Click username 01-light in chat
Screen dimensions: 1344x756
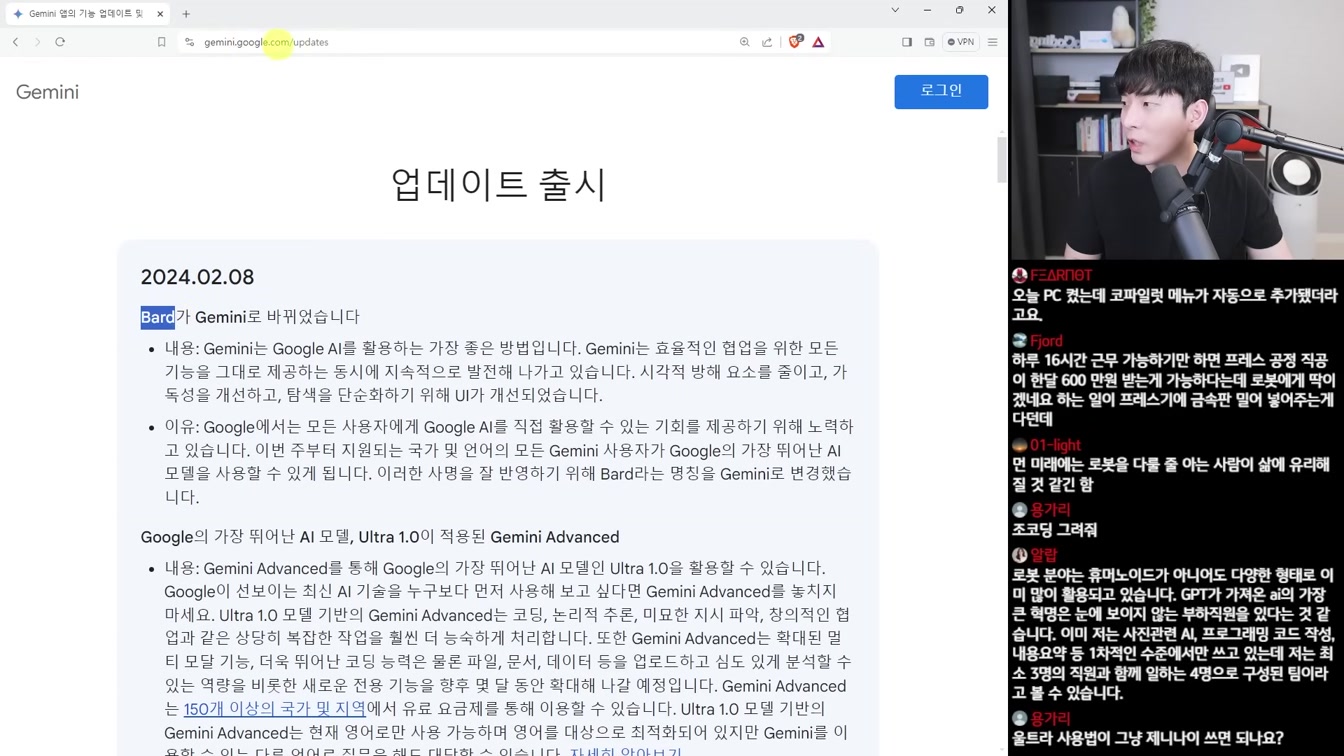click(1055, 445)
